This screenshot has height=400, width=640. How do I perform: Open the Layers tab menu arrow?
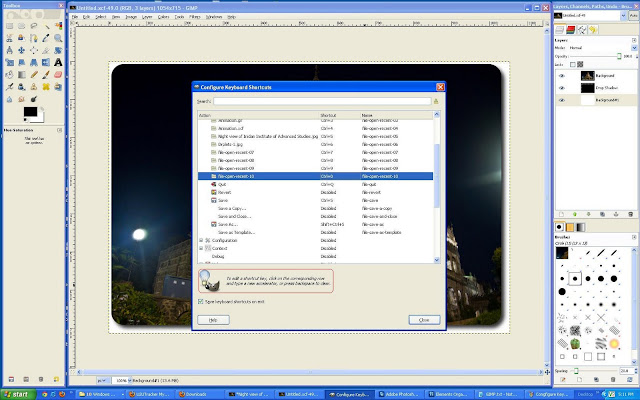click(x=634, y=40)
